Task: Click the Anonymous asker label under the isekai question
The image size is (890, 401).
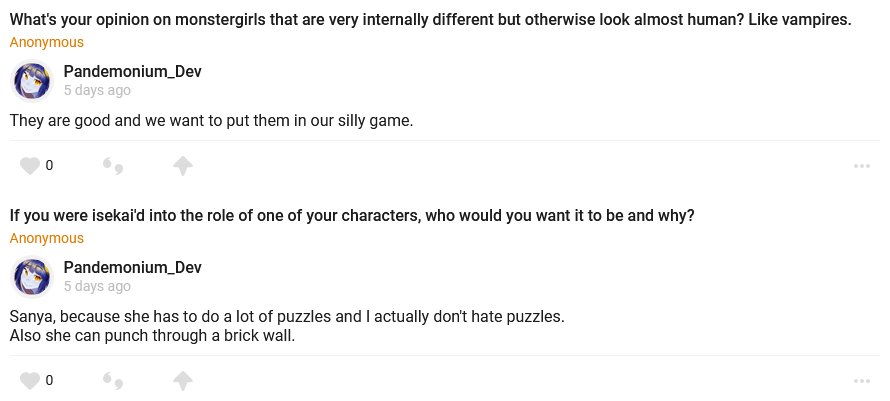Action: pos(47,238)
